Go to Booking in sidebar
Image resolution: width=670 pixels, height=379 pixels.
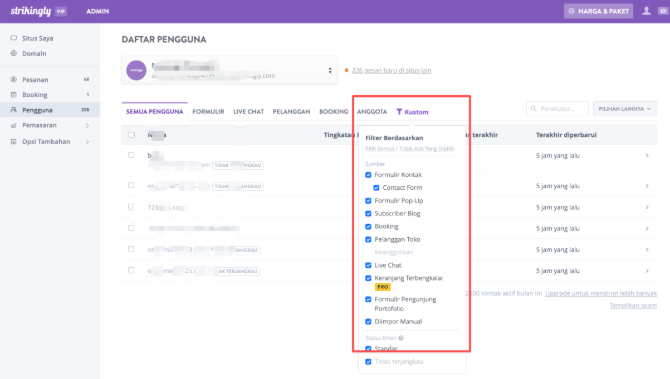click(50, 94)
